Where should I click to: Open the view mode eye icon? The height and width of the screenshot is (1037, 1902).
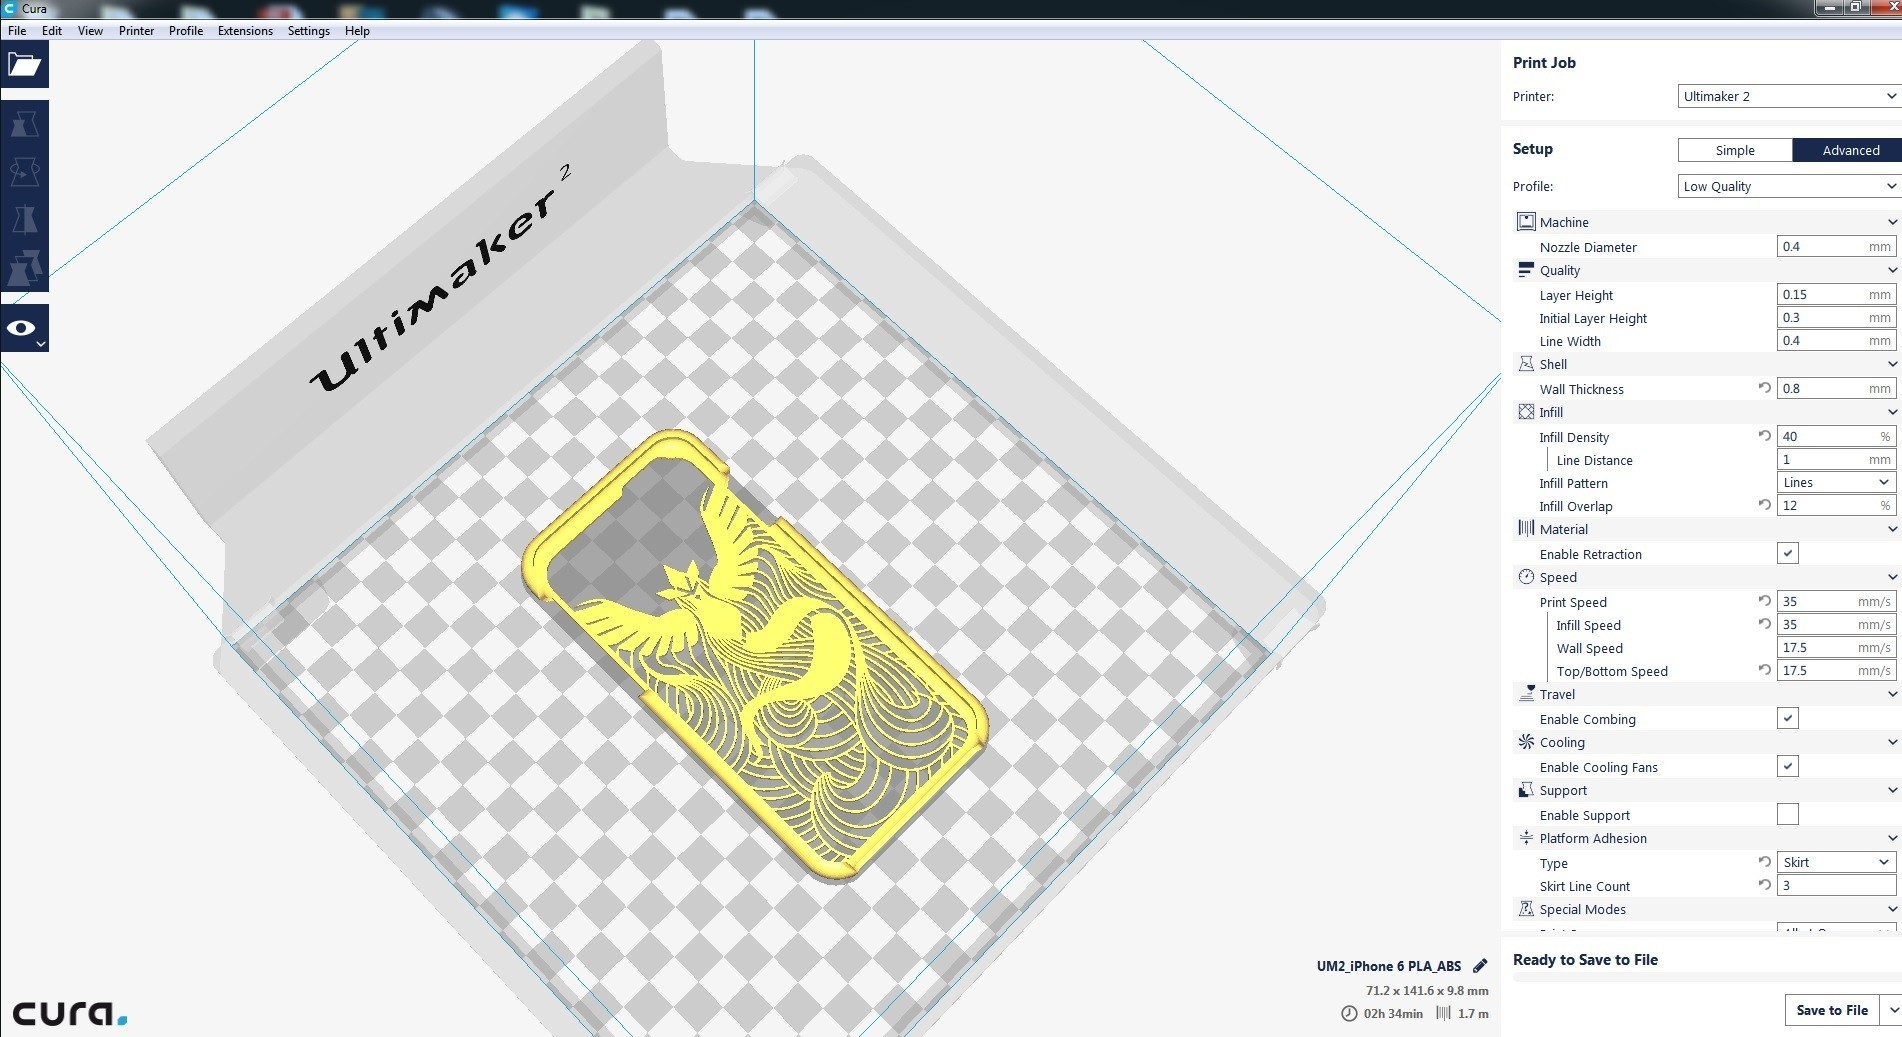(24, 328)
